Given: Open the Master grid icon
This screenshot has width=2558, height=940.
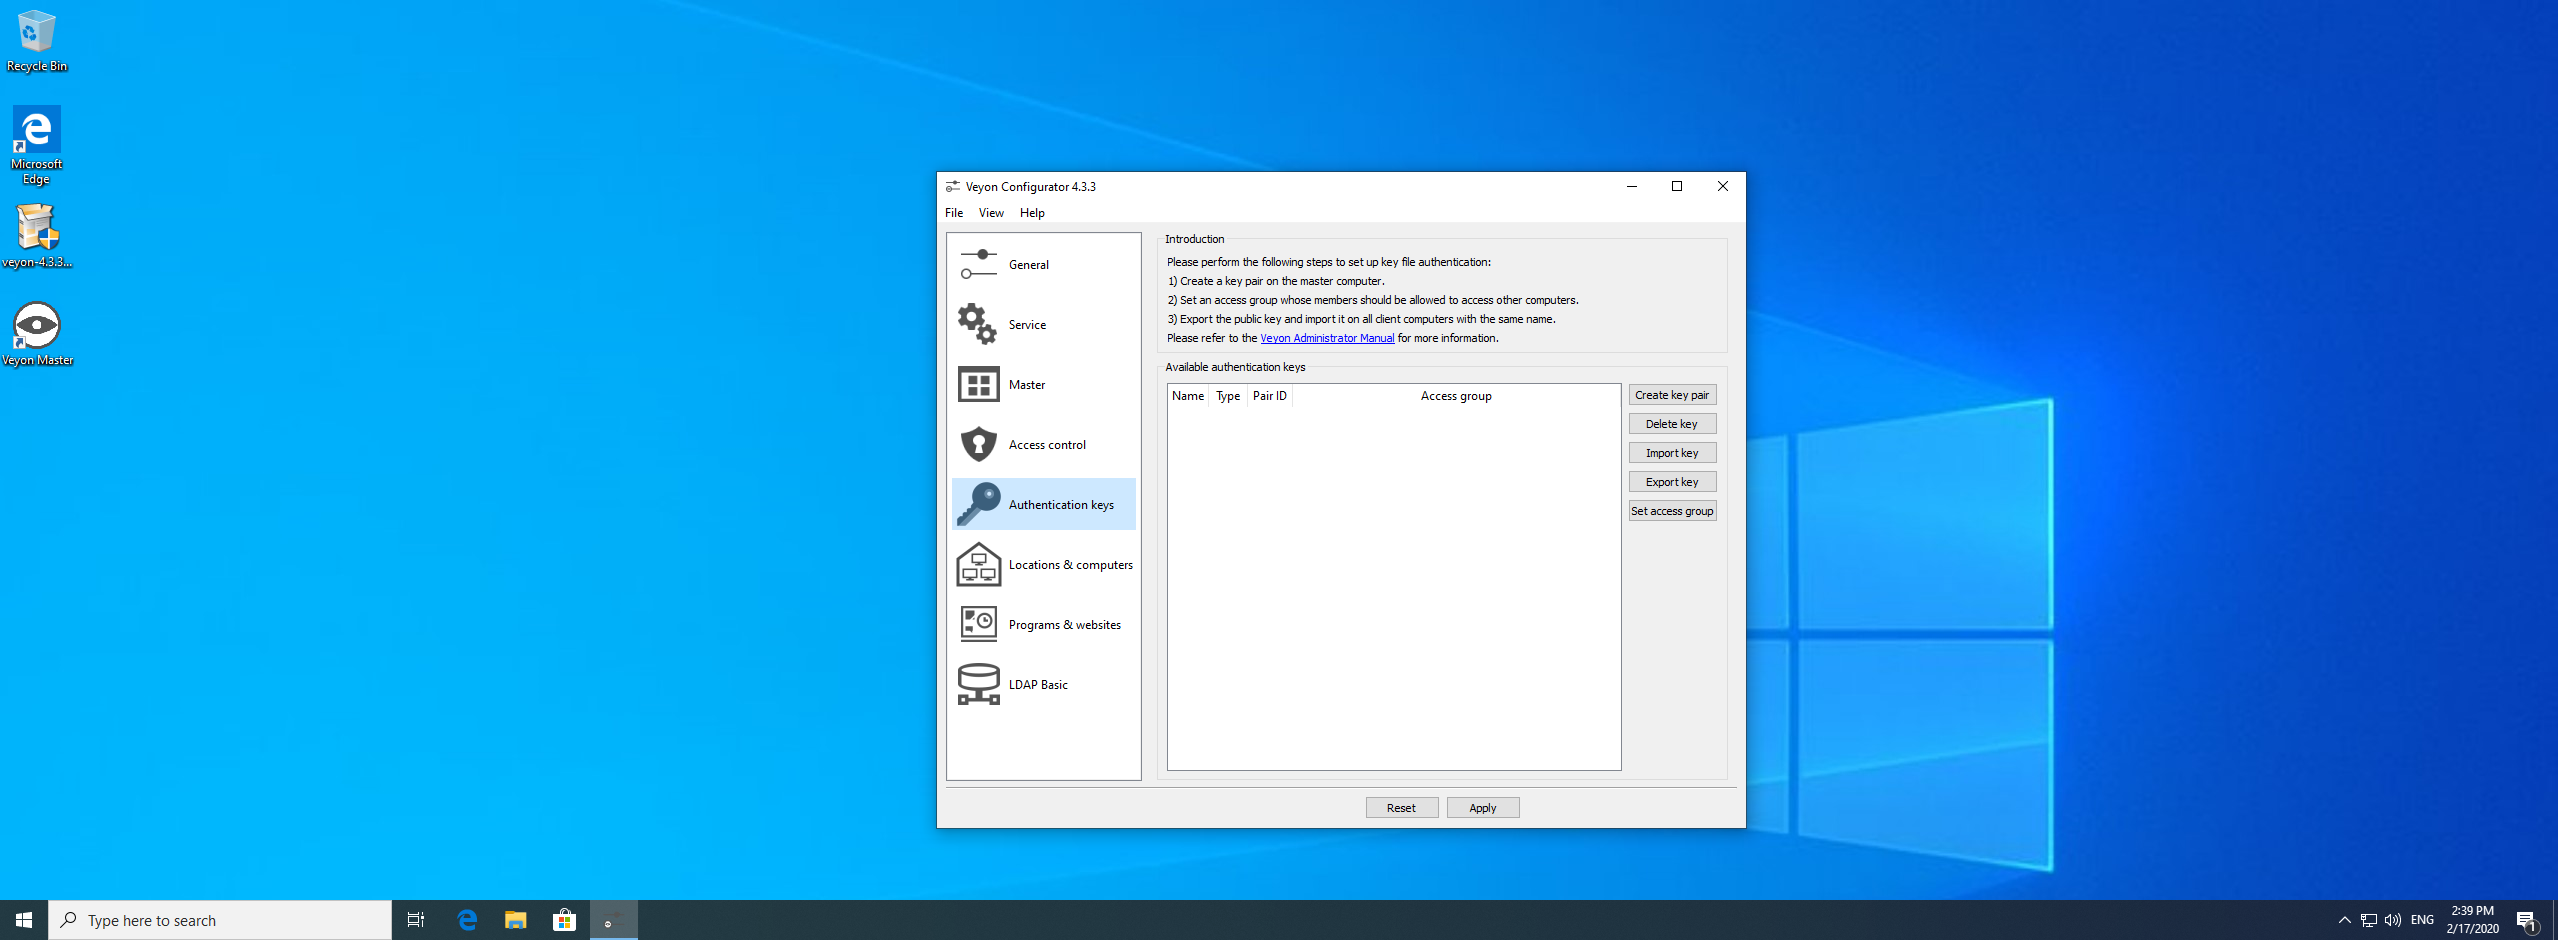Looking at the screenshot, I should (978, 384).
